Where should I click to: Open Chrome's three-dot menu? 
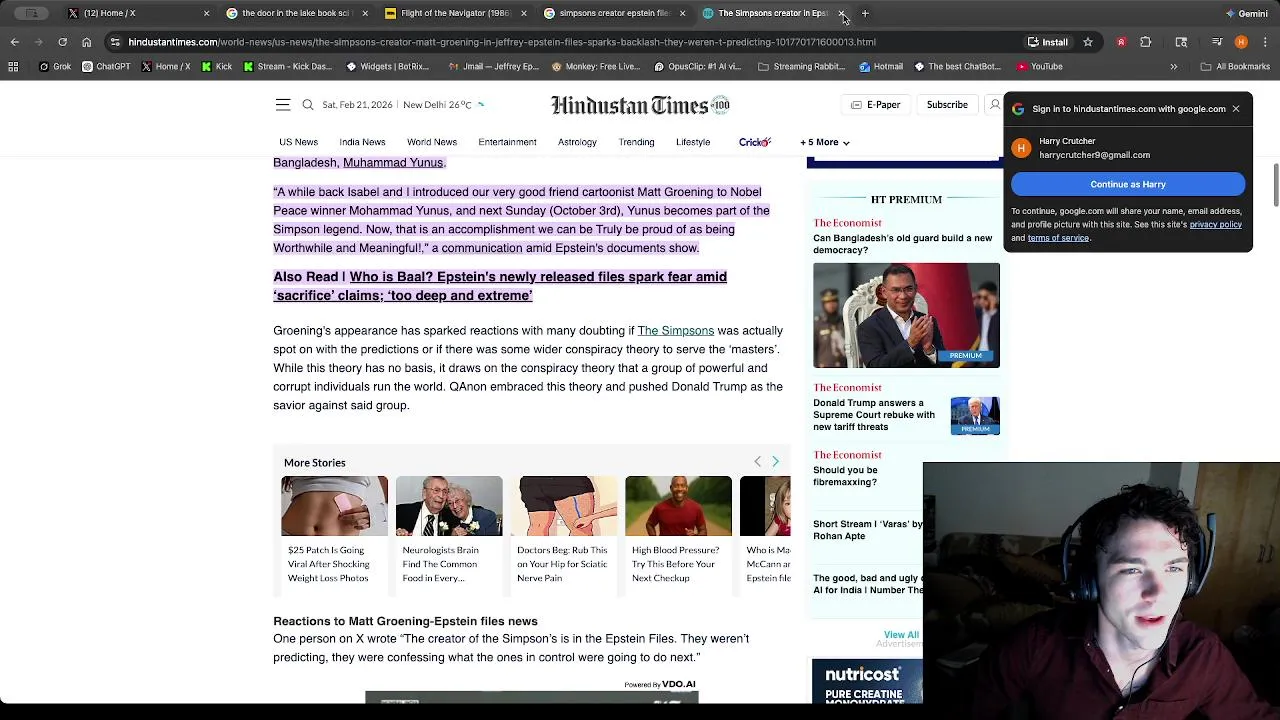pos(1265,42)
